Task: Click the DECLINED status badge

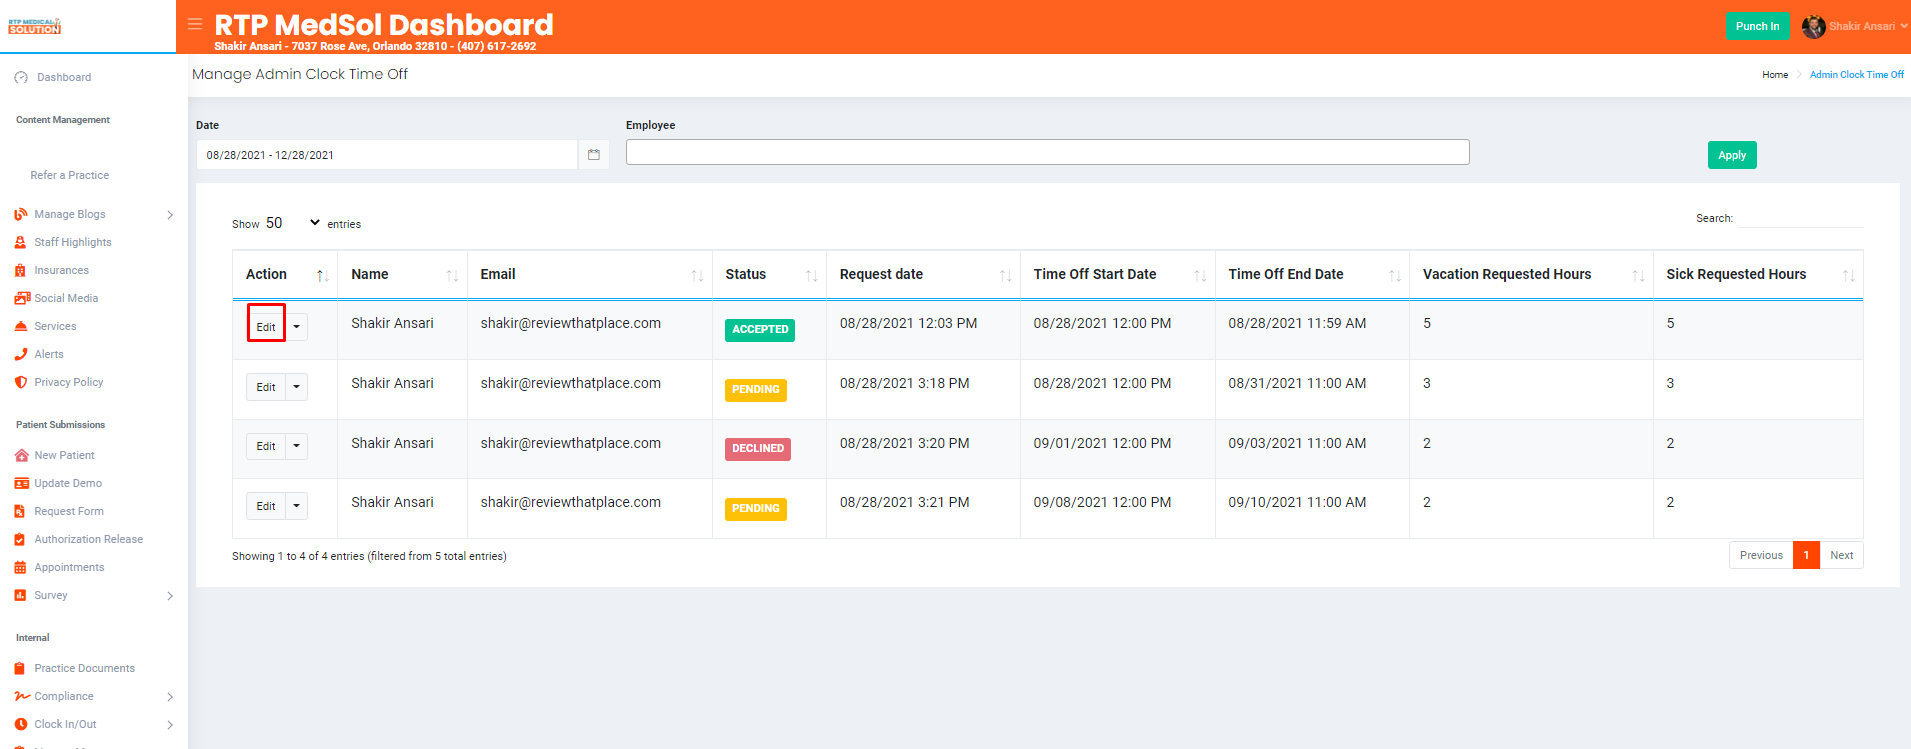Action: pos(758,449)
